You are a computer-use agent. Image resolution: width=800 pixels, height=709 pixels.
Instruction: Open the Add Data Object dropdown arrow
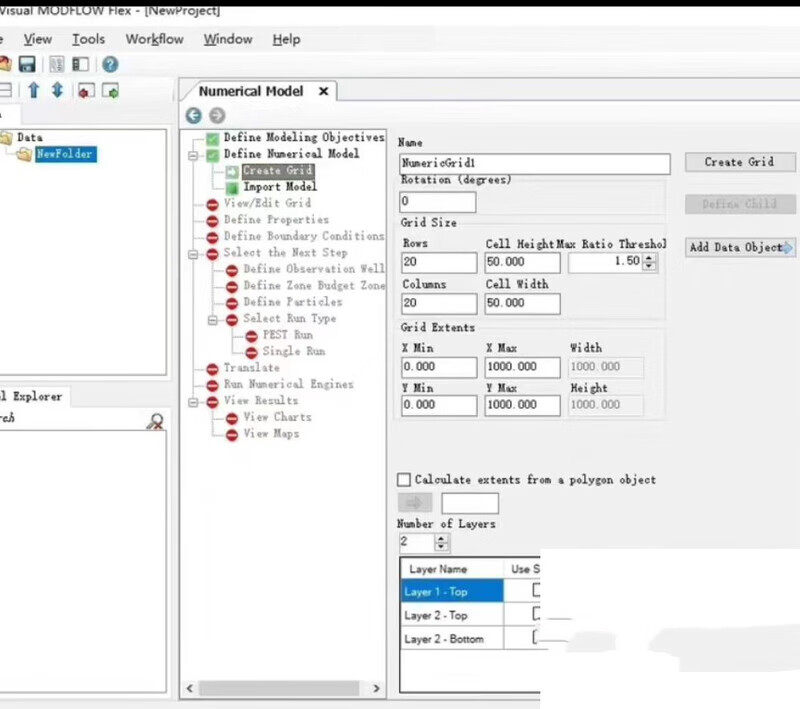pos(789,248)
